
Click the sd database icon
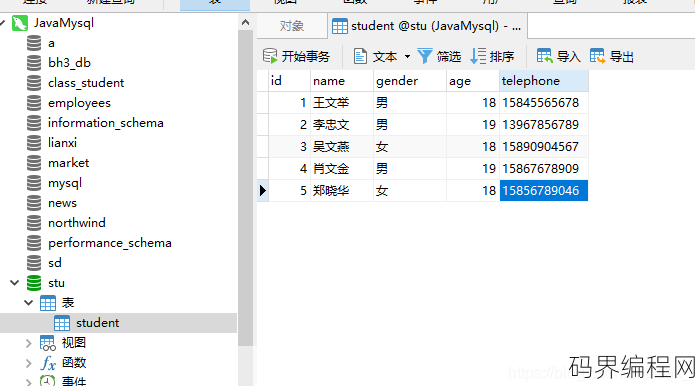coord(34,263)
